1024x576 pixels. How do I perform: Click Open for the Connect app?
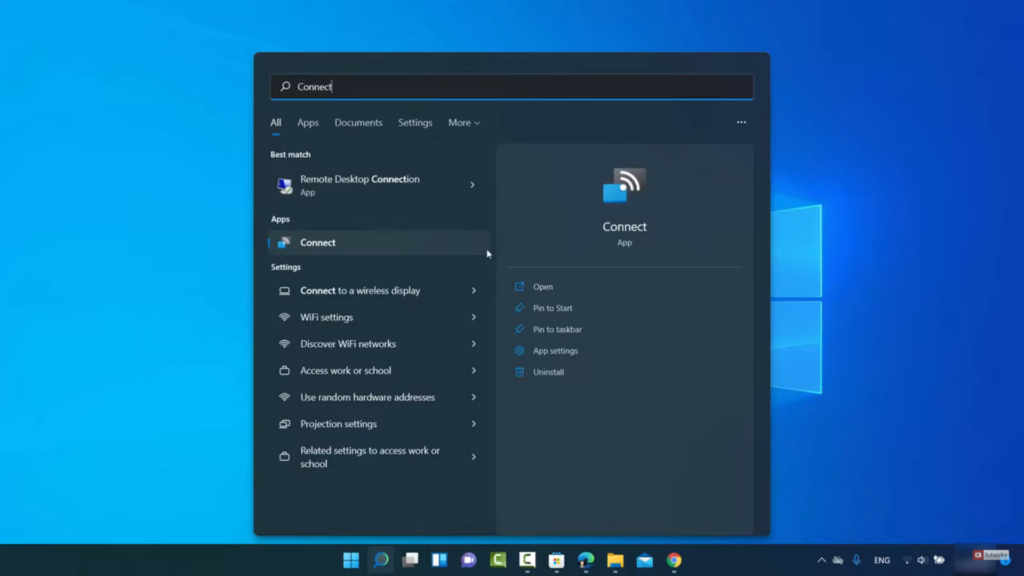[x=543, y=287]
